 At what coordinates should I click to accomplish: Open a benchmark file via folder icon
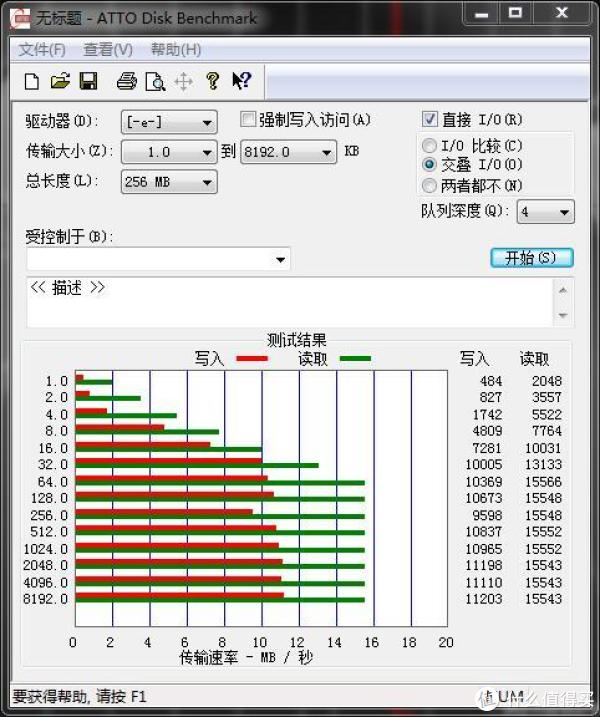pyautogui.click(x=60, y=81)
